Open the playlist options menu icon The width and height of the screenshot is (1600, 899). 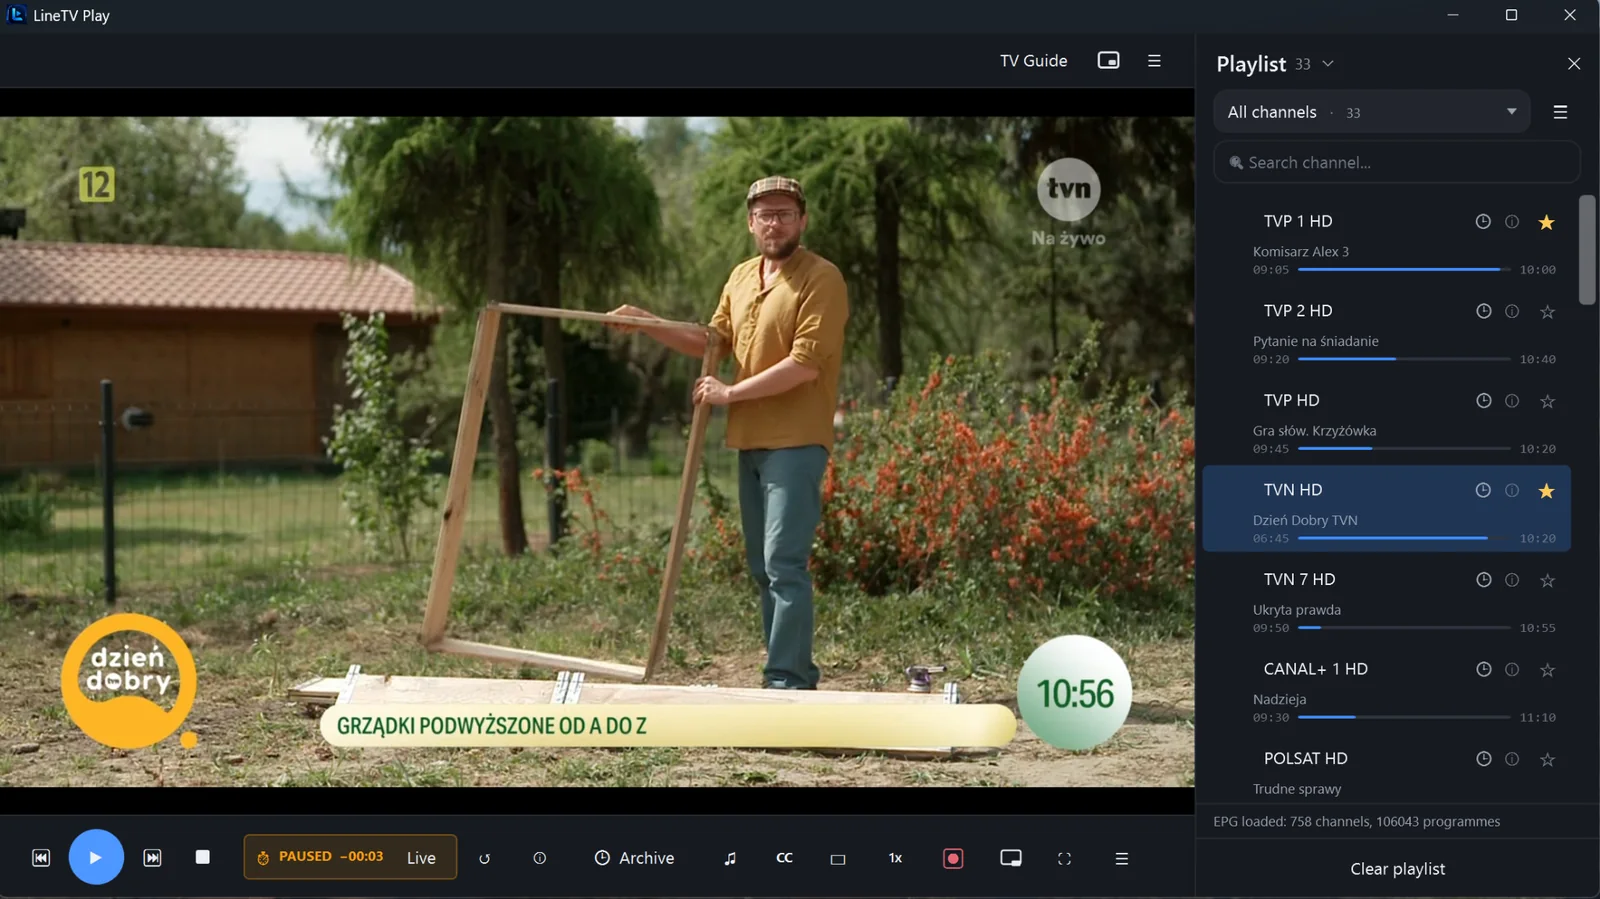[x=1560, y=112]
